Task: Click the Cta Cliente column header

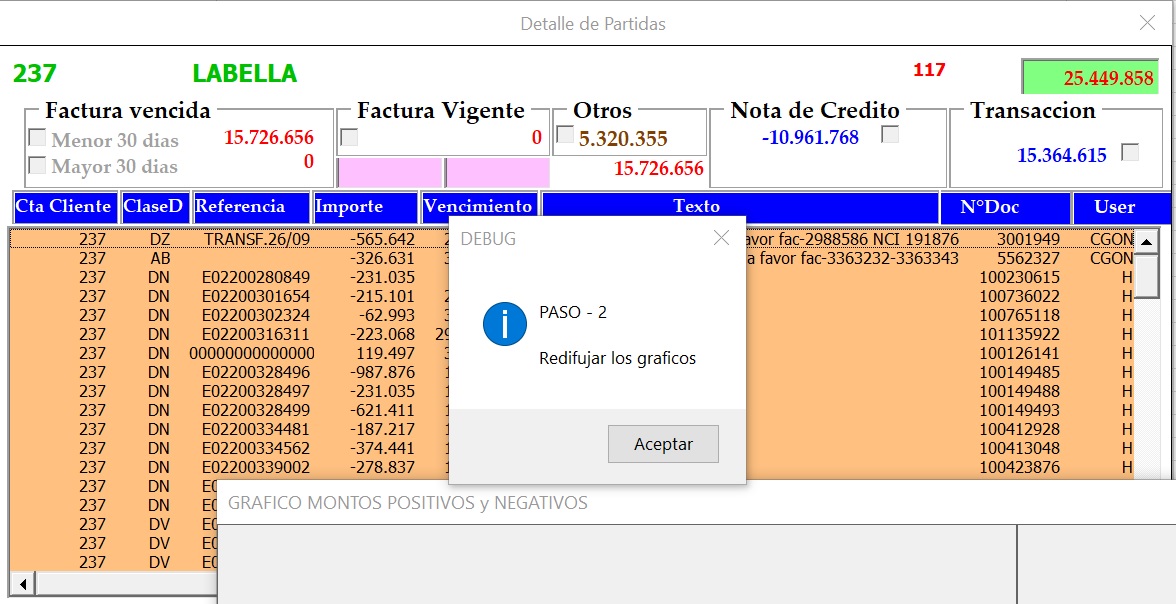Action: [x=65, y=207]
